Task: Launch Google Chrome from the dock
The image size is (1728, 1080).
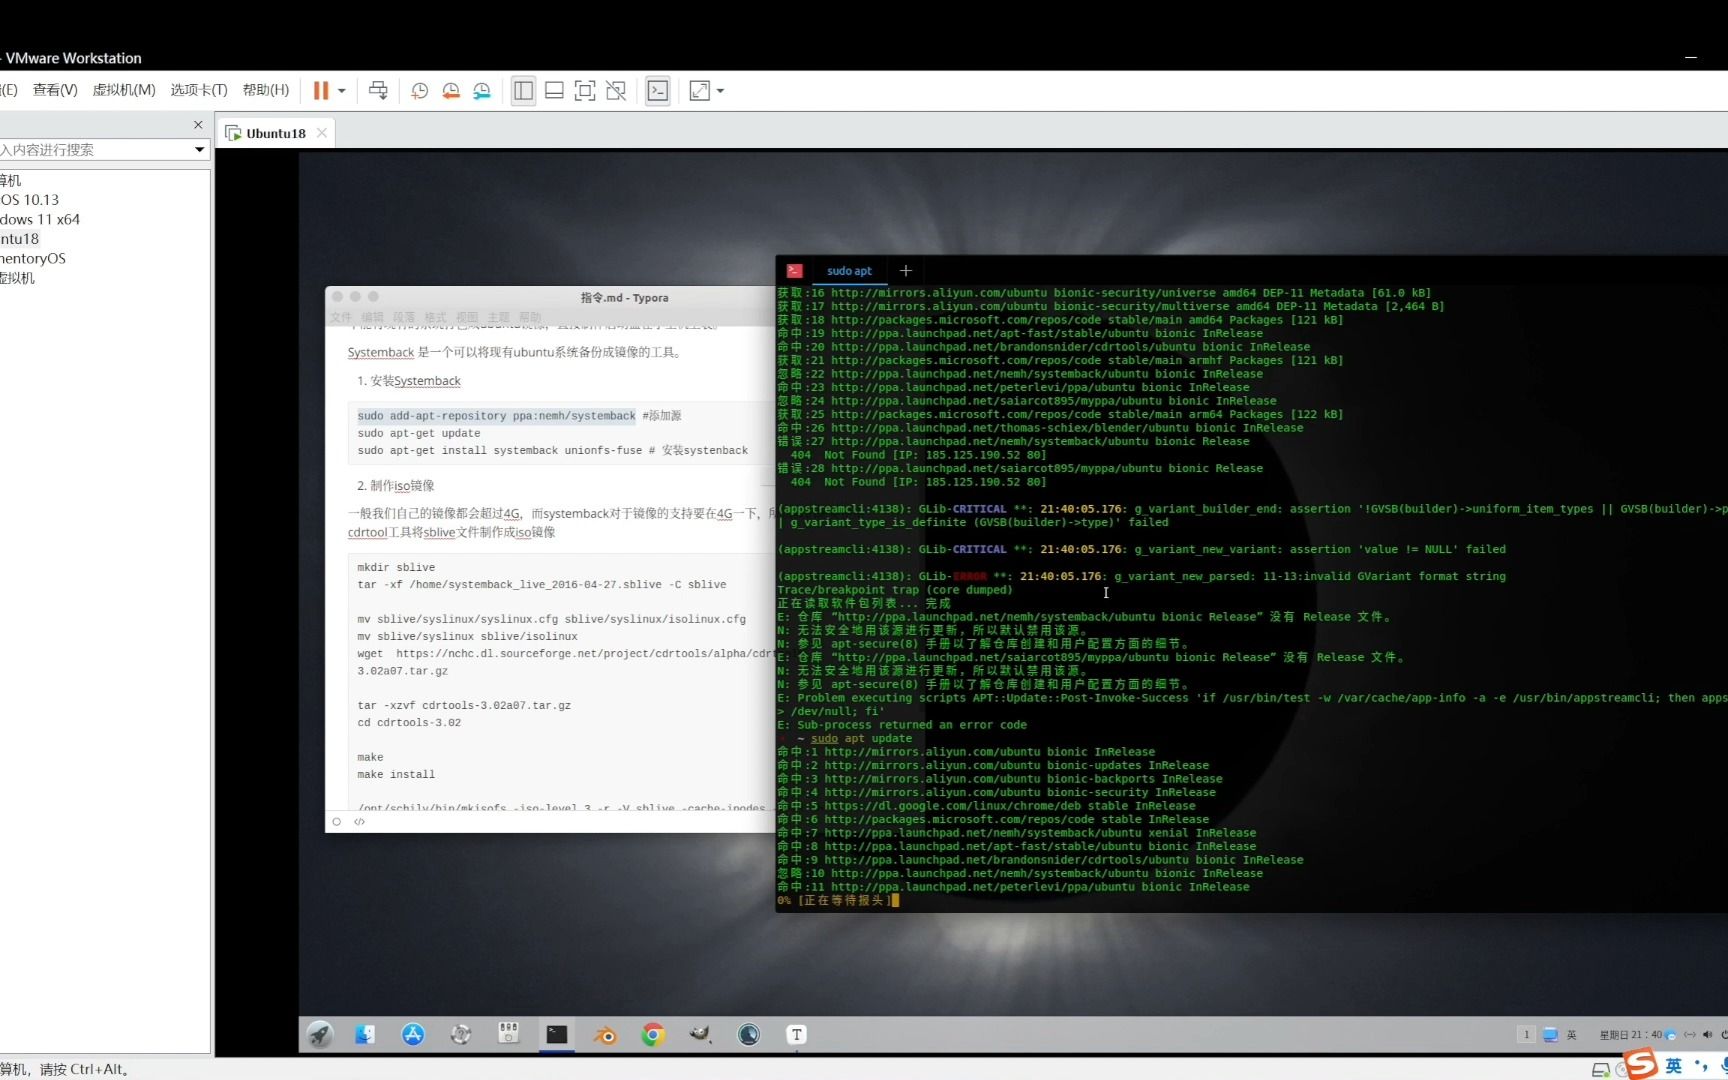Action: [653, 1035]
